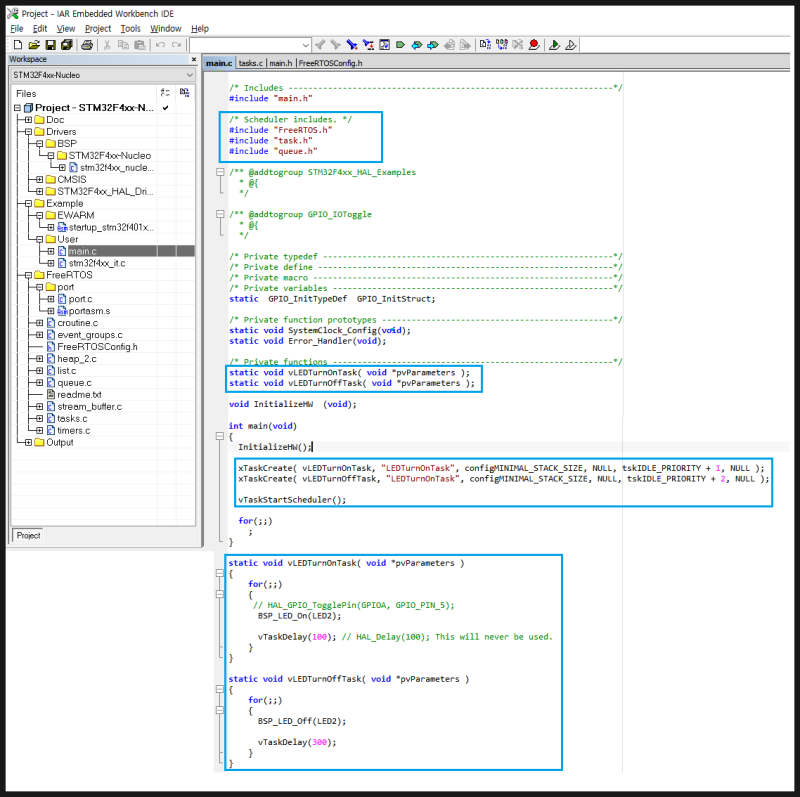Open the Tools menu
Viewport: 800px width, 797px height.
[131, 29]
